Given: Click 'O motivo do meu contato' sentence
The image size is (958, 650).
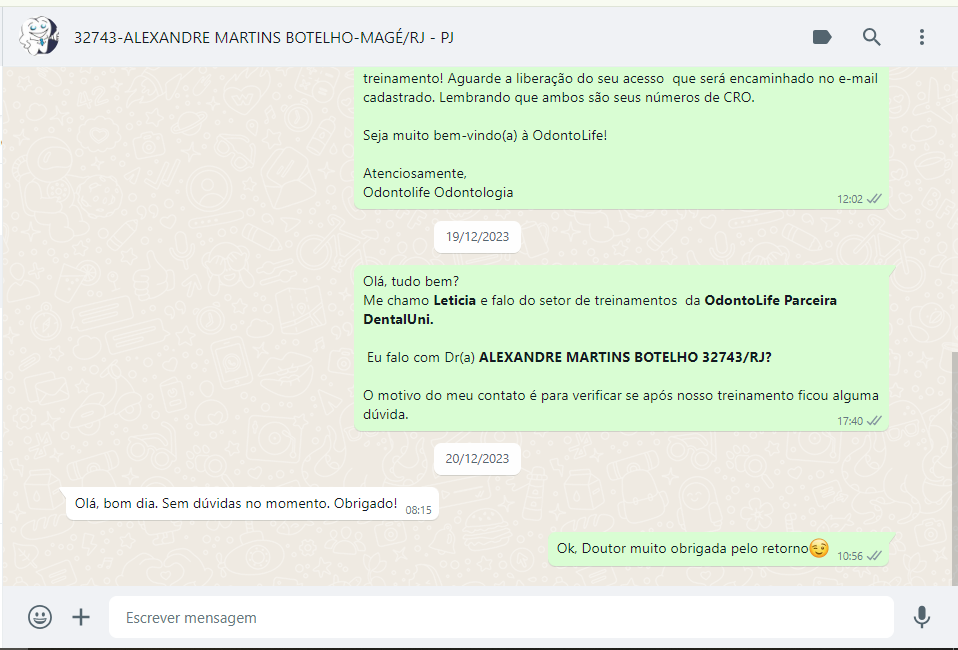Looking at the screenshot, I should tap(621, 405).
